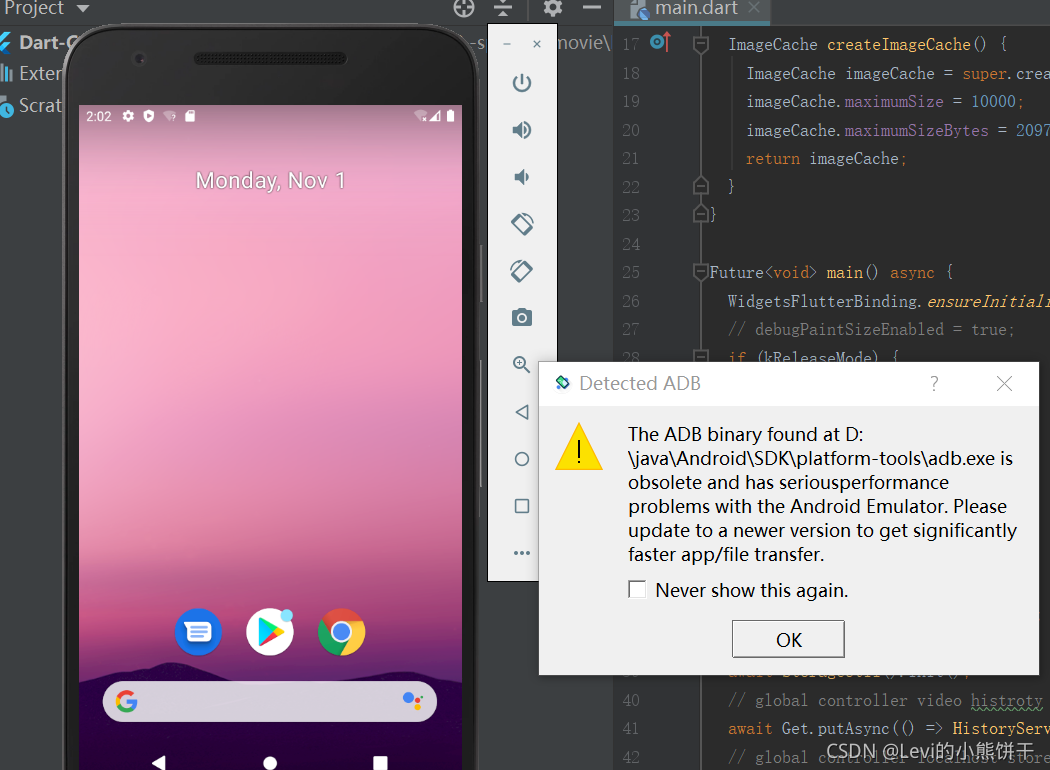
Task: Tap the phone's on-screen recents button
Action: pos(380,762)
